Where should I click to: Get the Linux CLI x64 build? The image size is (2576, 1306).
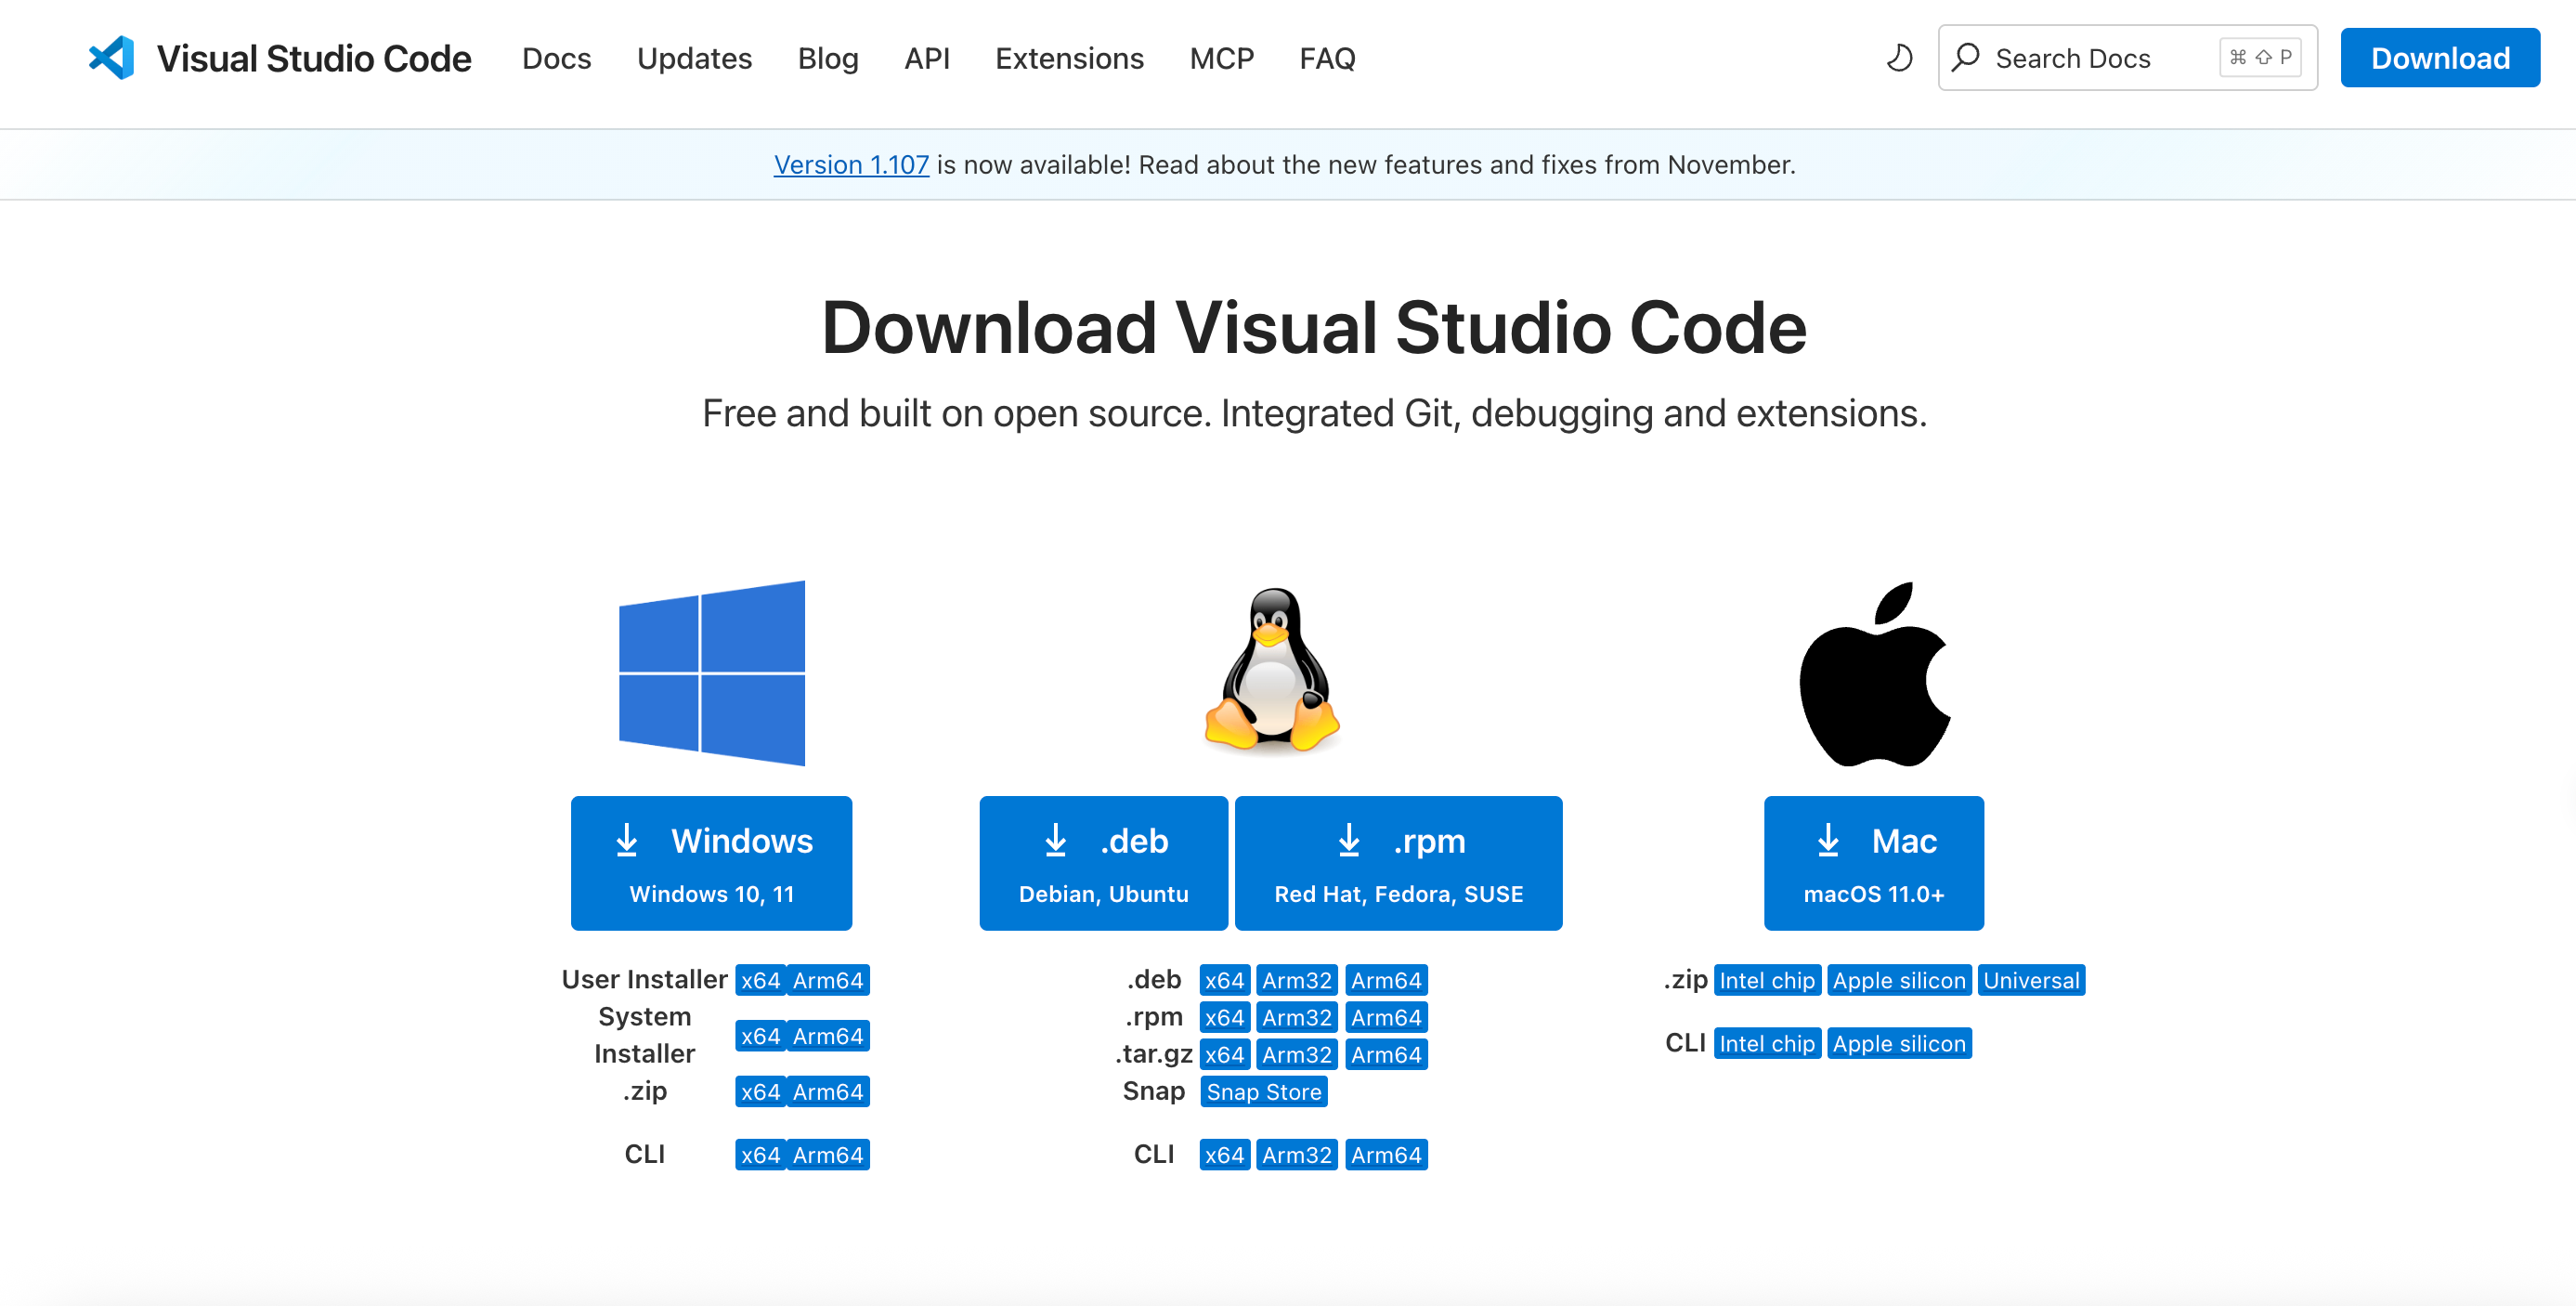click(x=1224, y=1155)
